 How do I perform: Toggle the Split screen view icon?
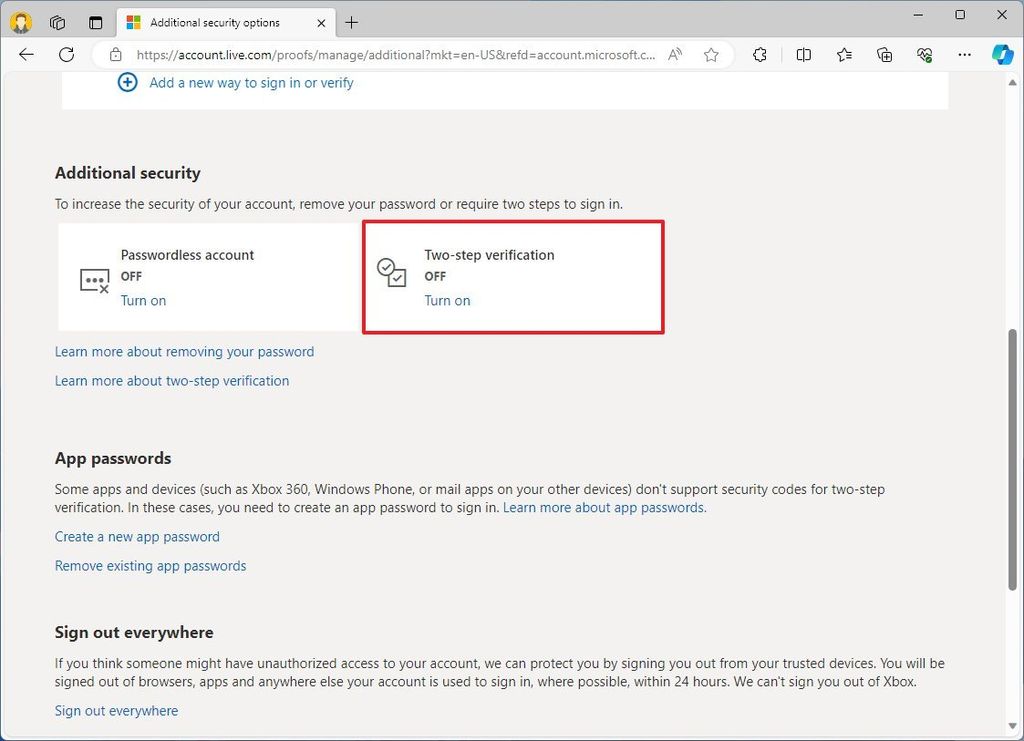click(804, 55)
